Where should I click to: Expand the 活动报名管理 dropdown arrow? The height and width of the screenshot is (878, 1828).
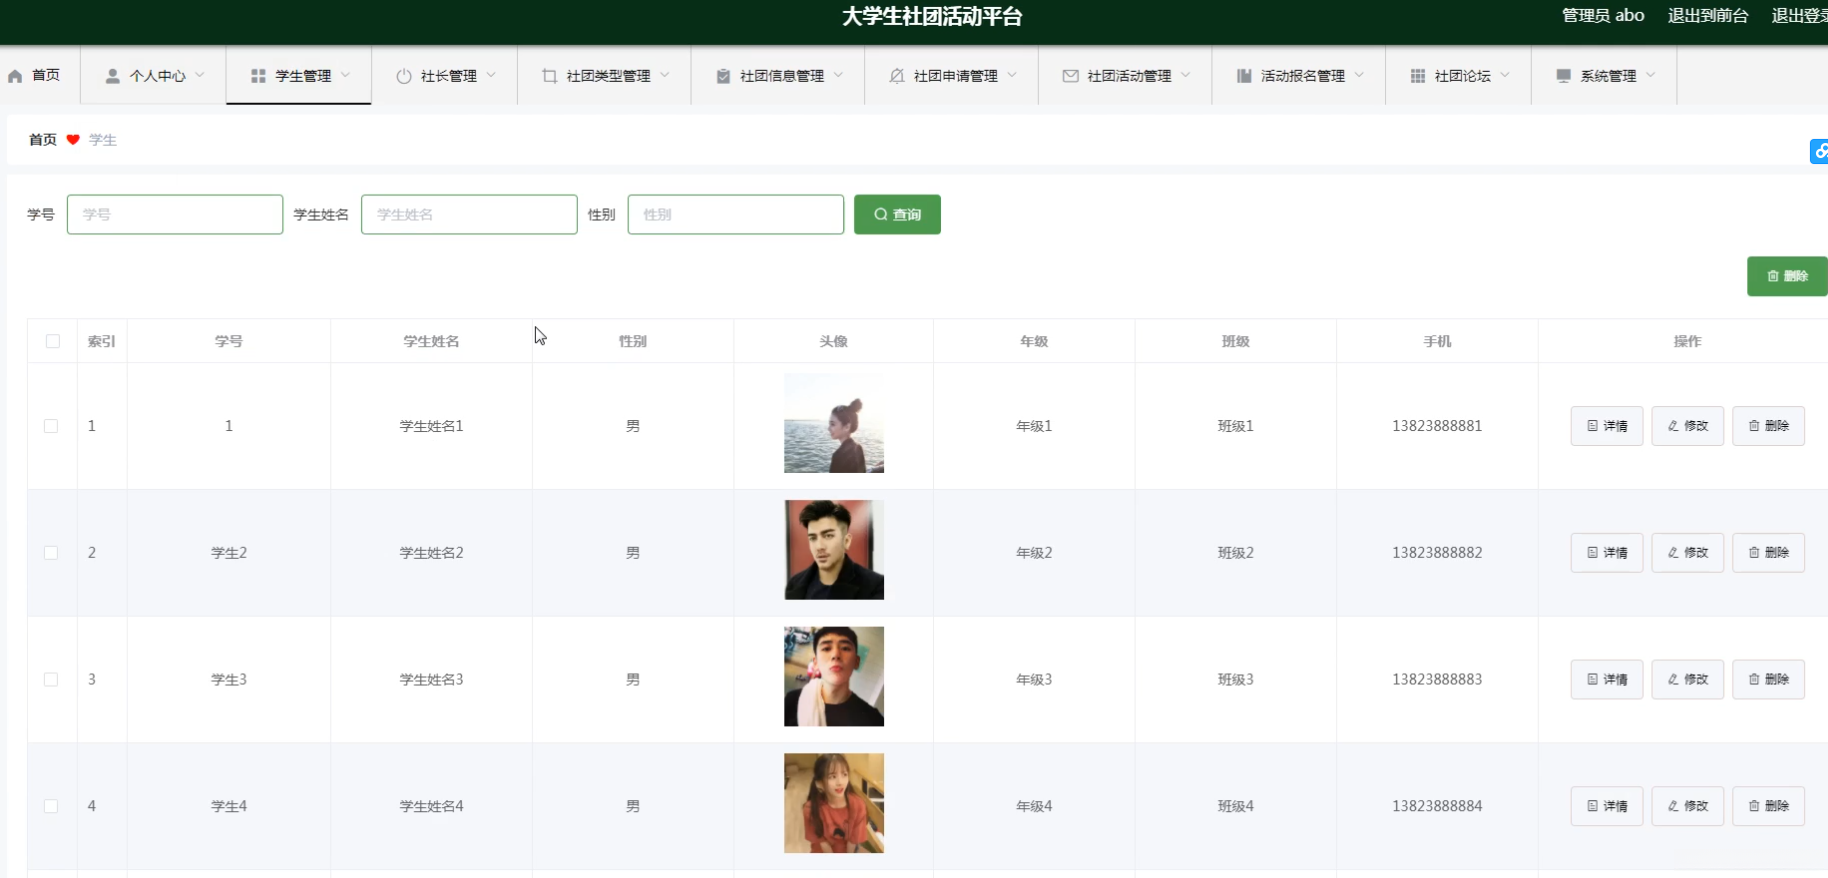1359,75
